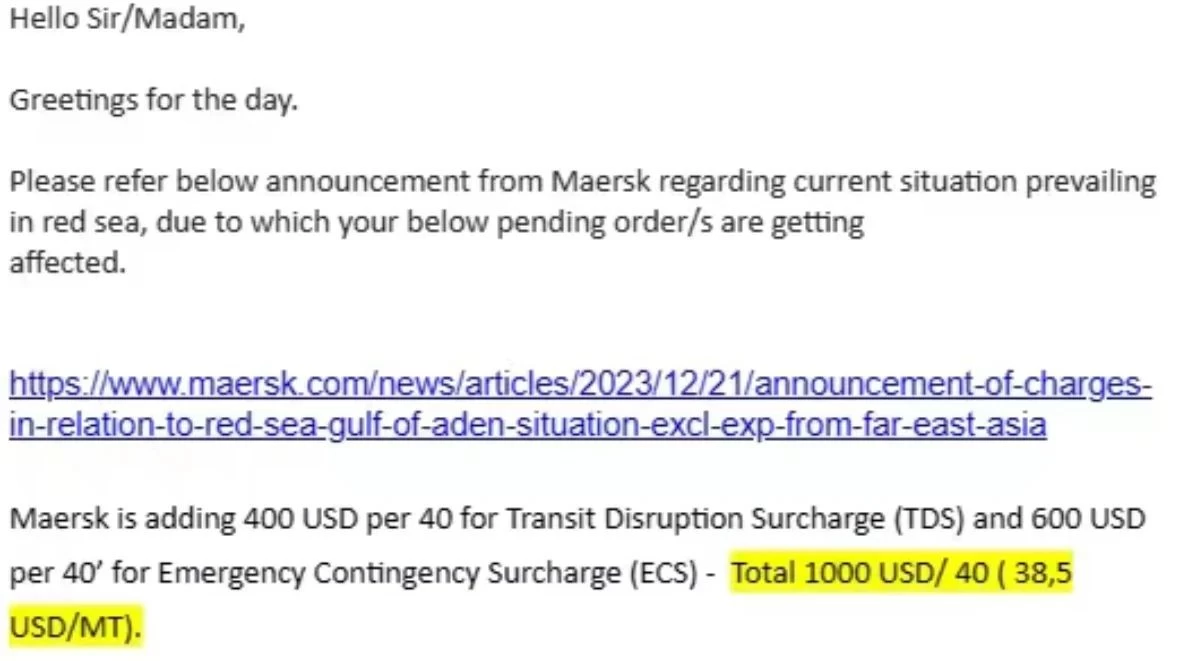Click the word "affected."

point(68,263)
